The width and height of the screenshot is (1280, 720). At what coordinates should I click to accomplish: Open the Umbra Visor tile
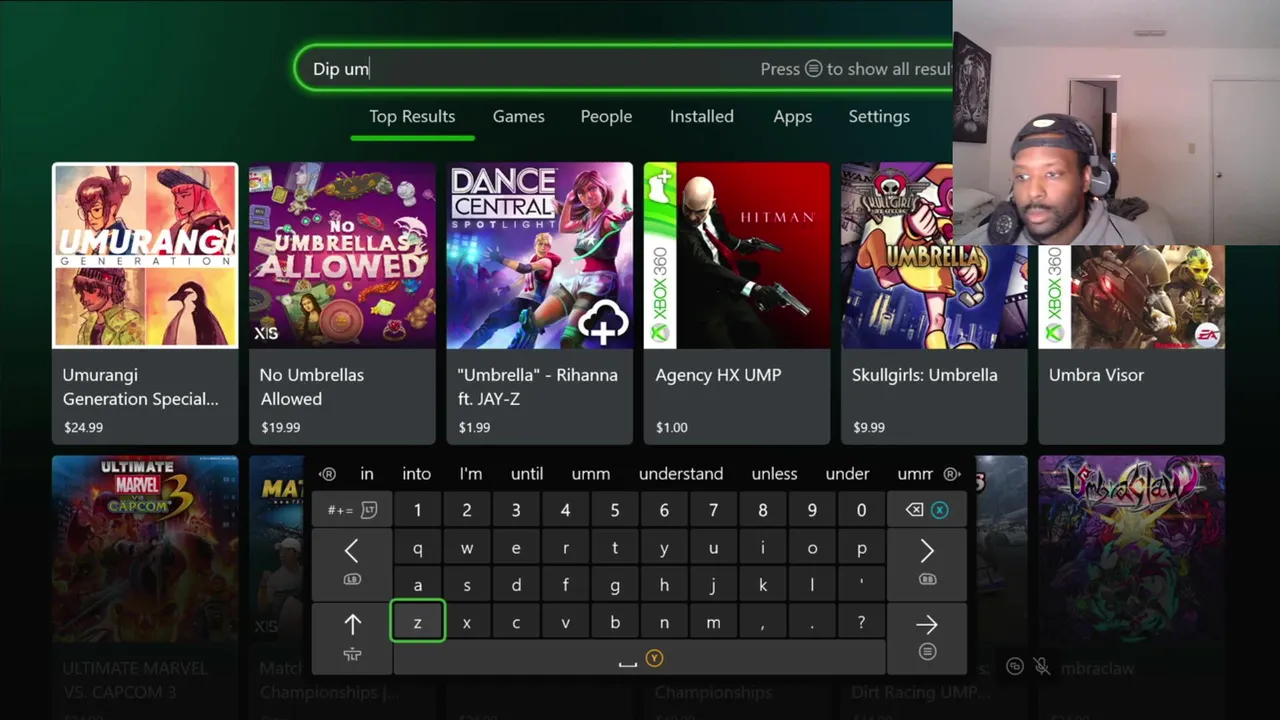(x=1131, y=345)
